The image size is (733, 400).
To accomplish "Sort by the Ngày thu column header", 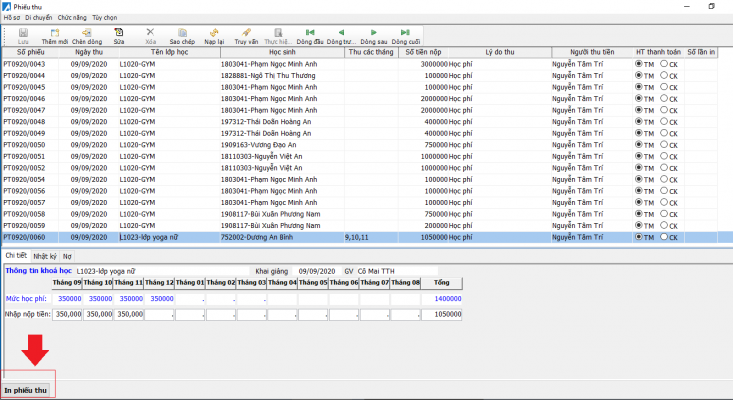I will pos(89,52).
